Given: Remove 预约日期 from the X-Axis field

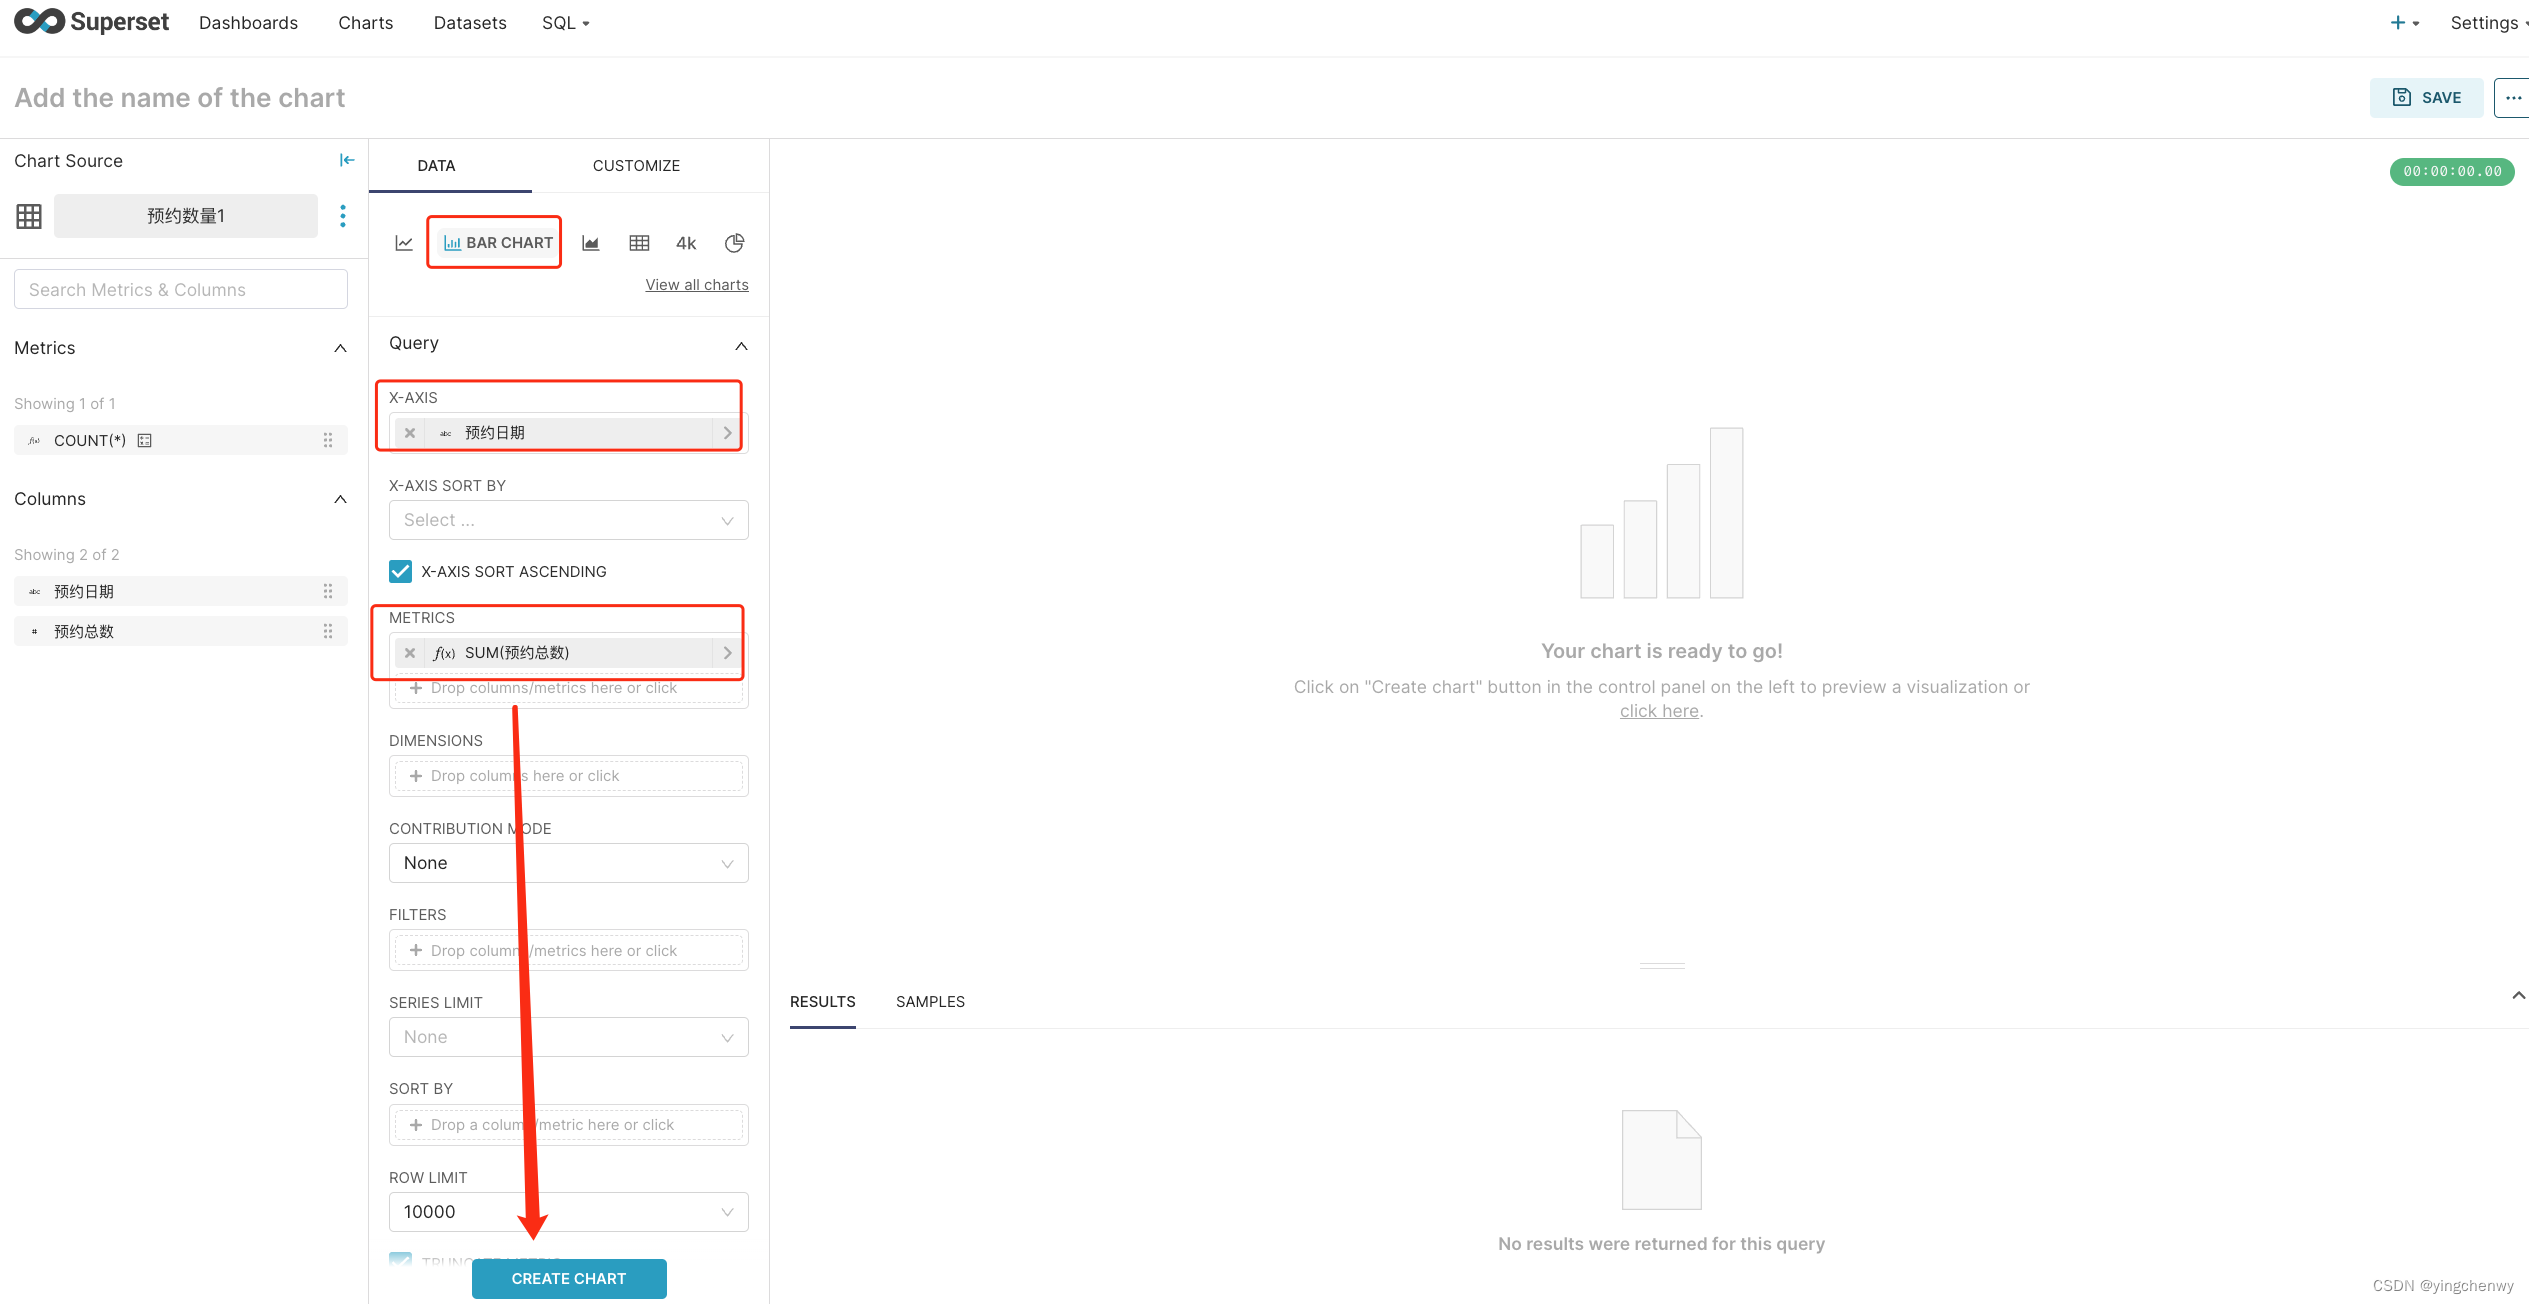Looking at the screenshot, I should point(410,433).
